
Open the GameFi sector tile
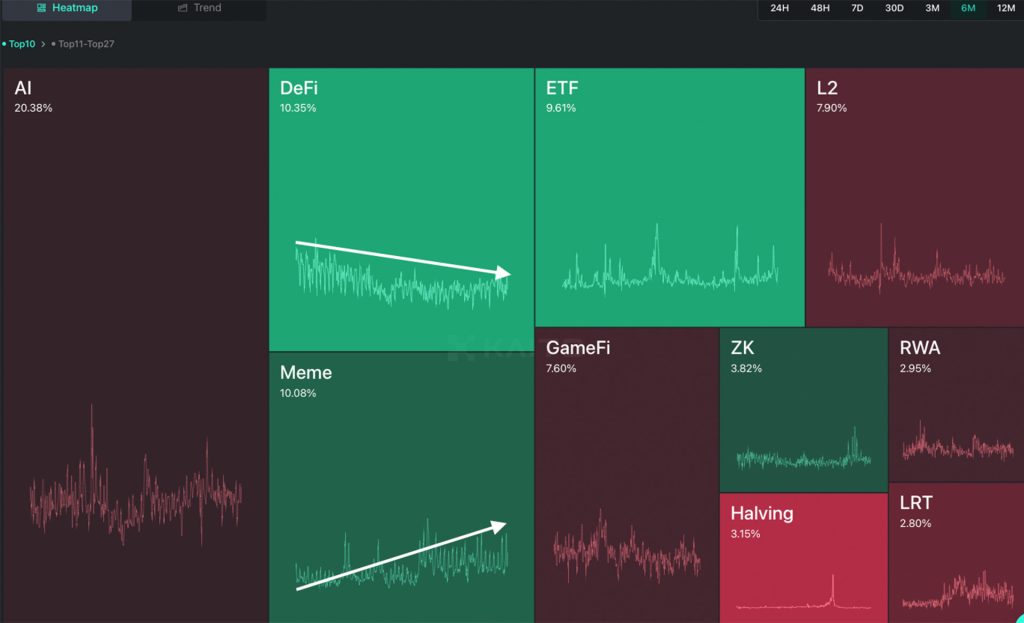626,450
